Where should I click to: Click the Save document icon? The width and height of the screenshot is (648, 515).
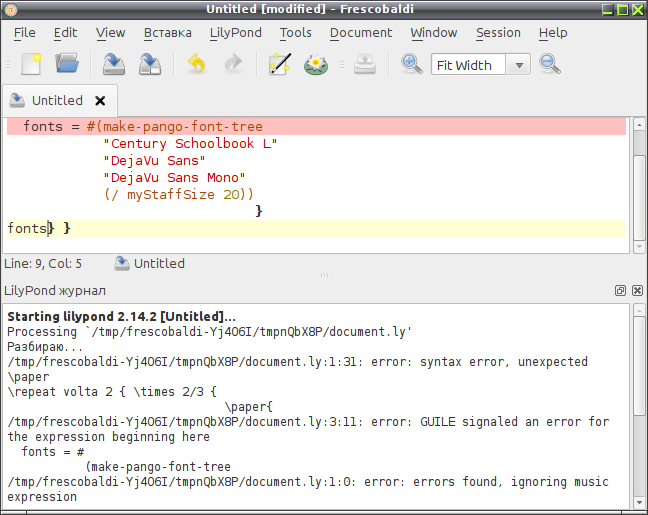tap(114, 64)
